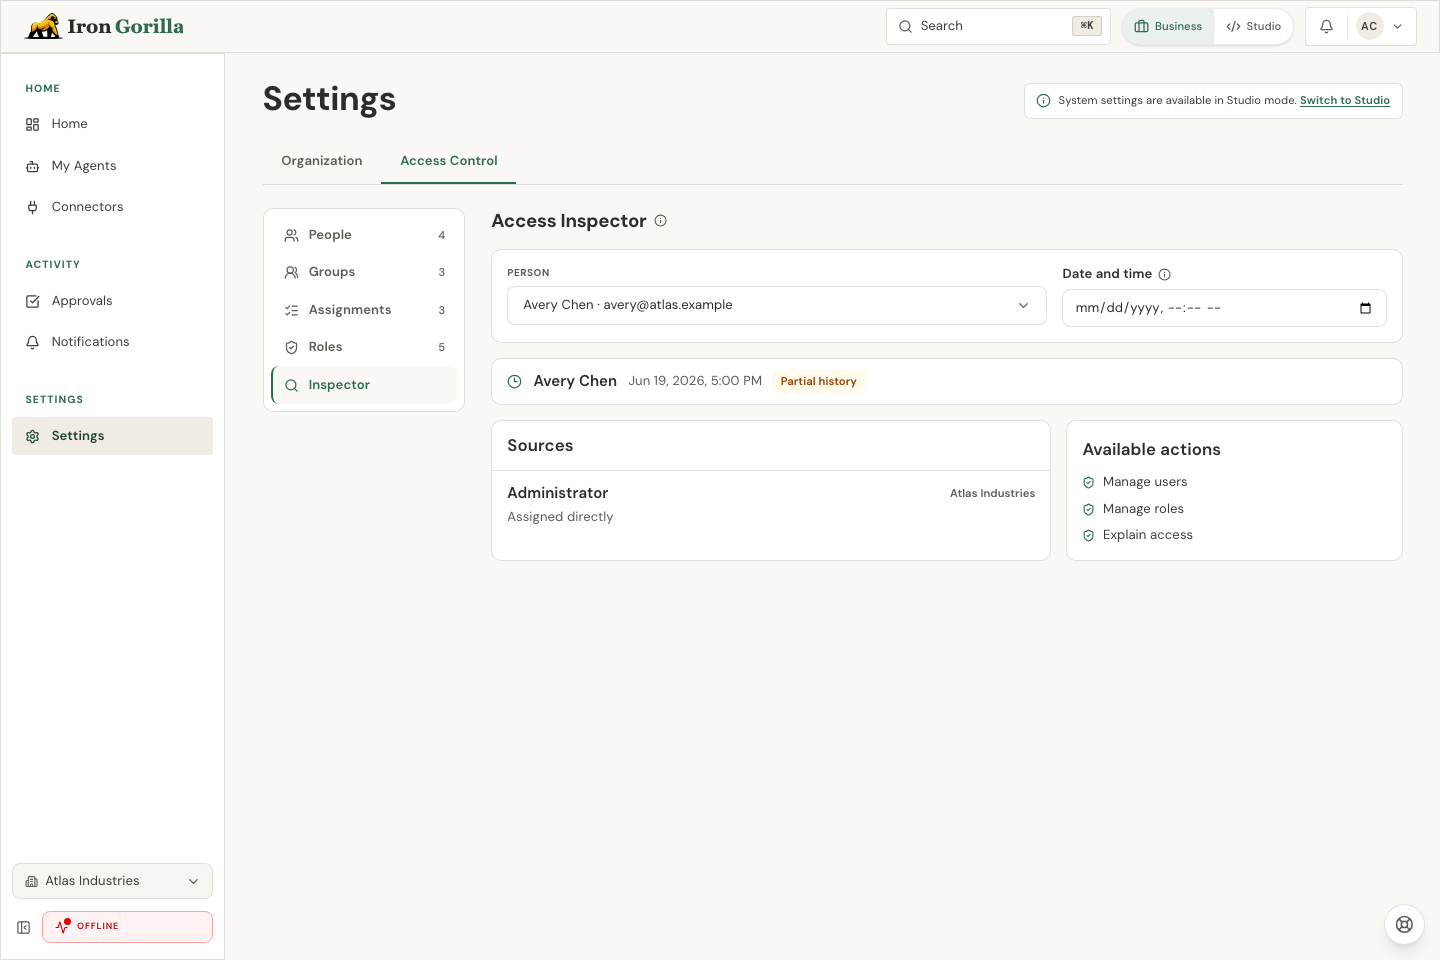Click Explain access action text
Screen dimensions: 1440x960
(x=1148, y=535)
